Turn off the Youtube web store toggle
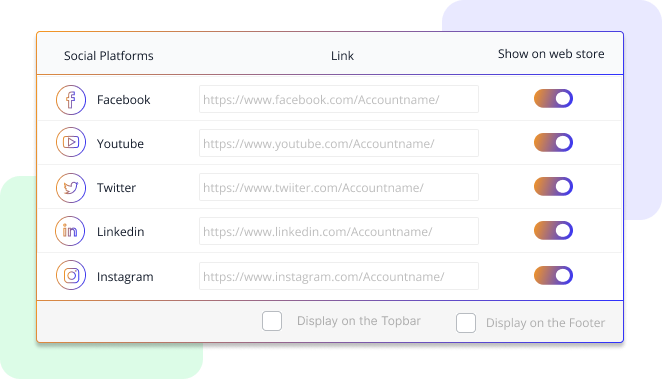 tap(553, 143)
